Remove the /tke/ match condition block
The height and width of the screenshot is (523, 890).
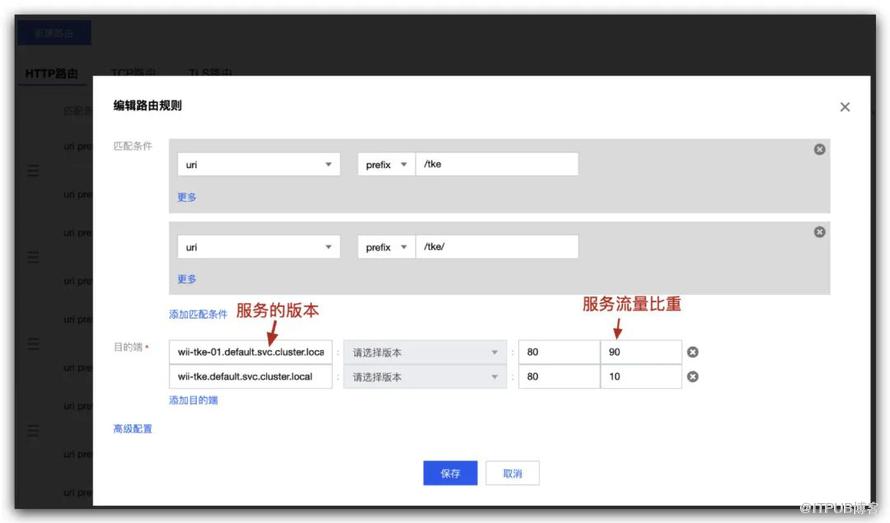820,232
